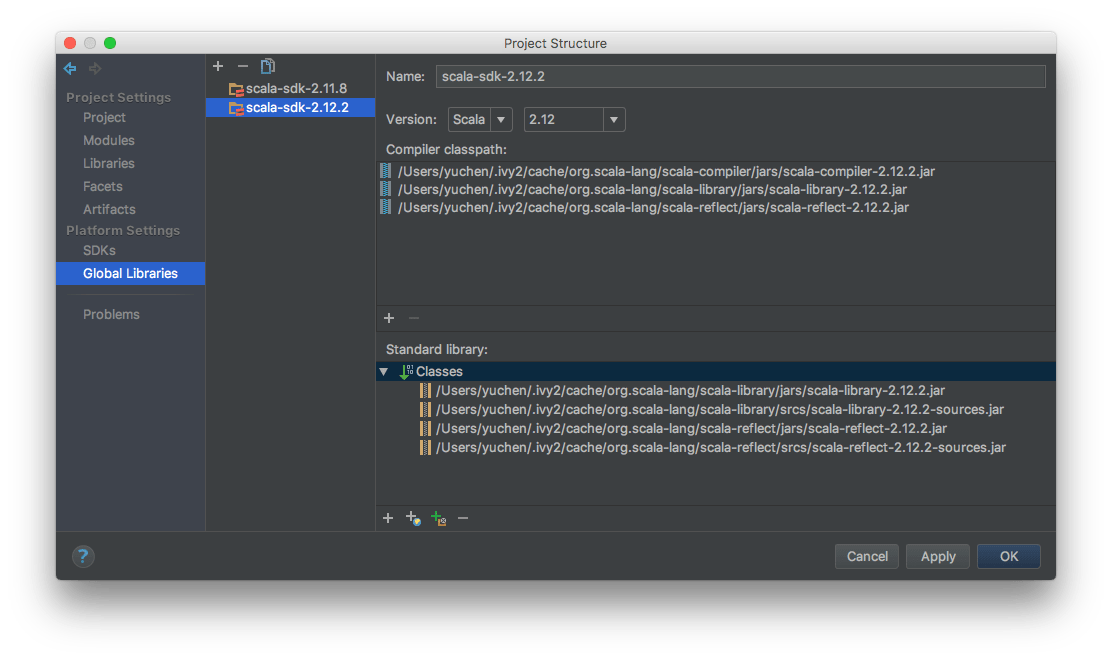Remove the selected global library
1112x660 pixels.
point(243,66)
